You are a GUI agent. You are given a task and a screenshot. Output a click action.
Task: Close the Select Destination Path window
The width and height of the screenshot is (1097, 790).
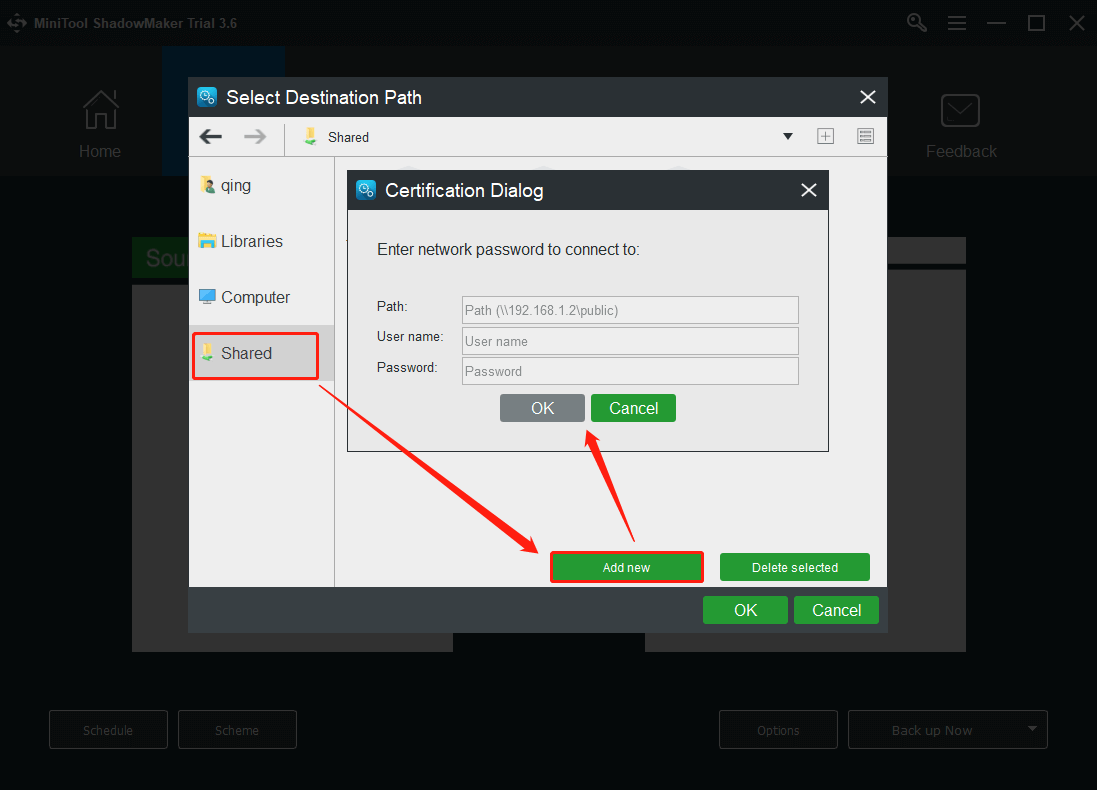tap(868, 97)
